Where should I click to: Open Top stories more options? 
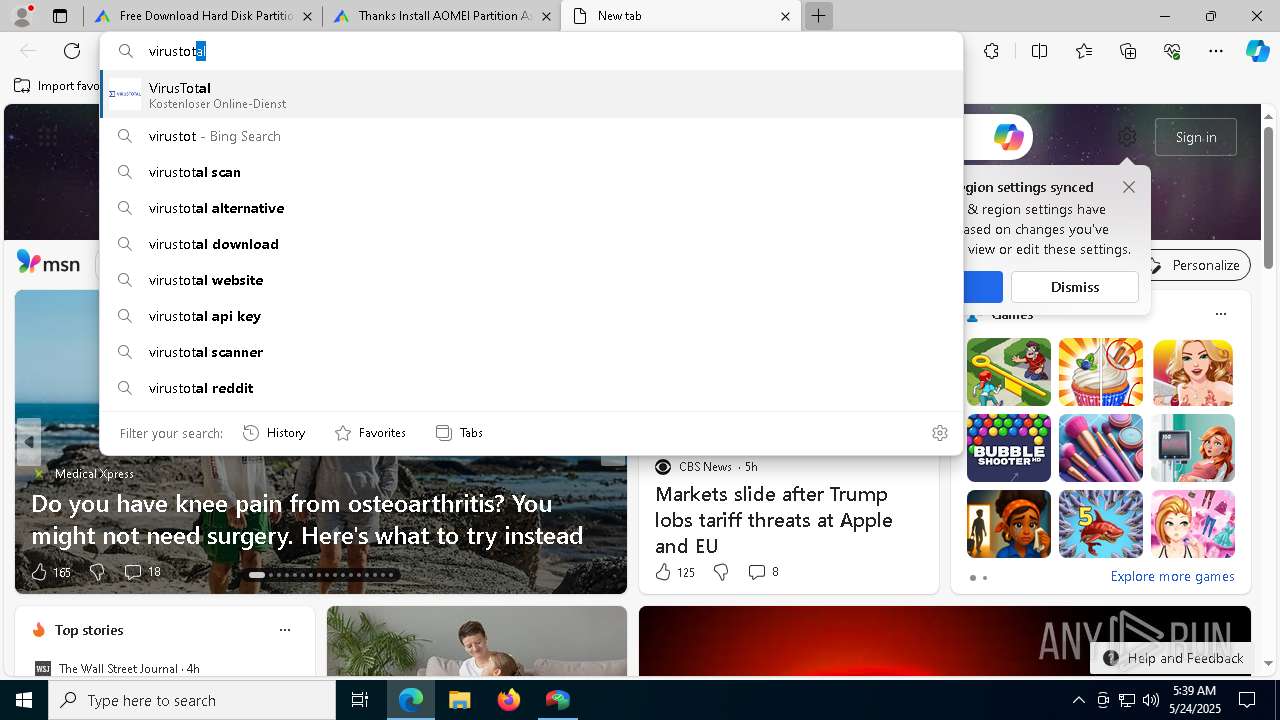(285, 630)
